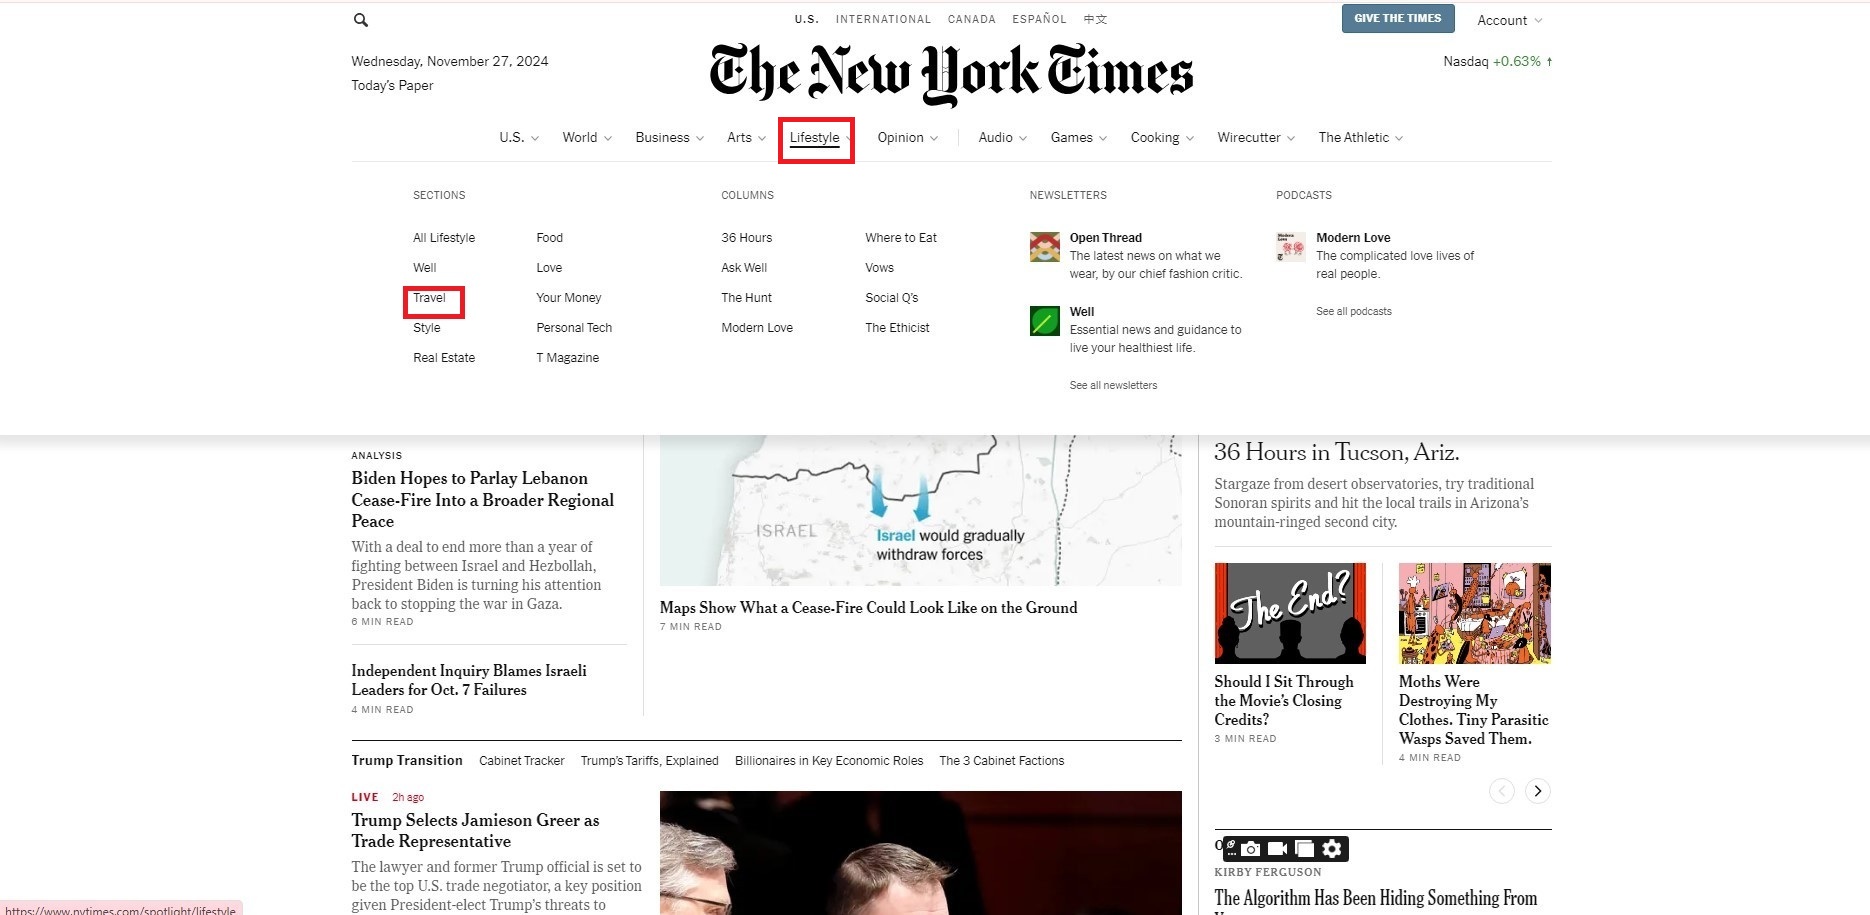Open 36 Hours column link
Image resolution: width=1870 pixels, height=915 pixels.
(x=747, y=238)
